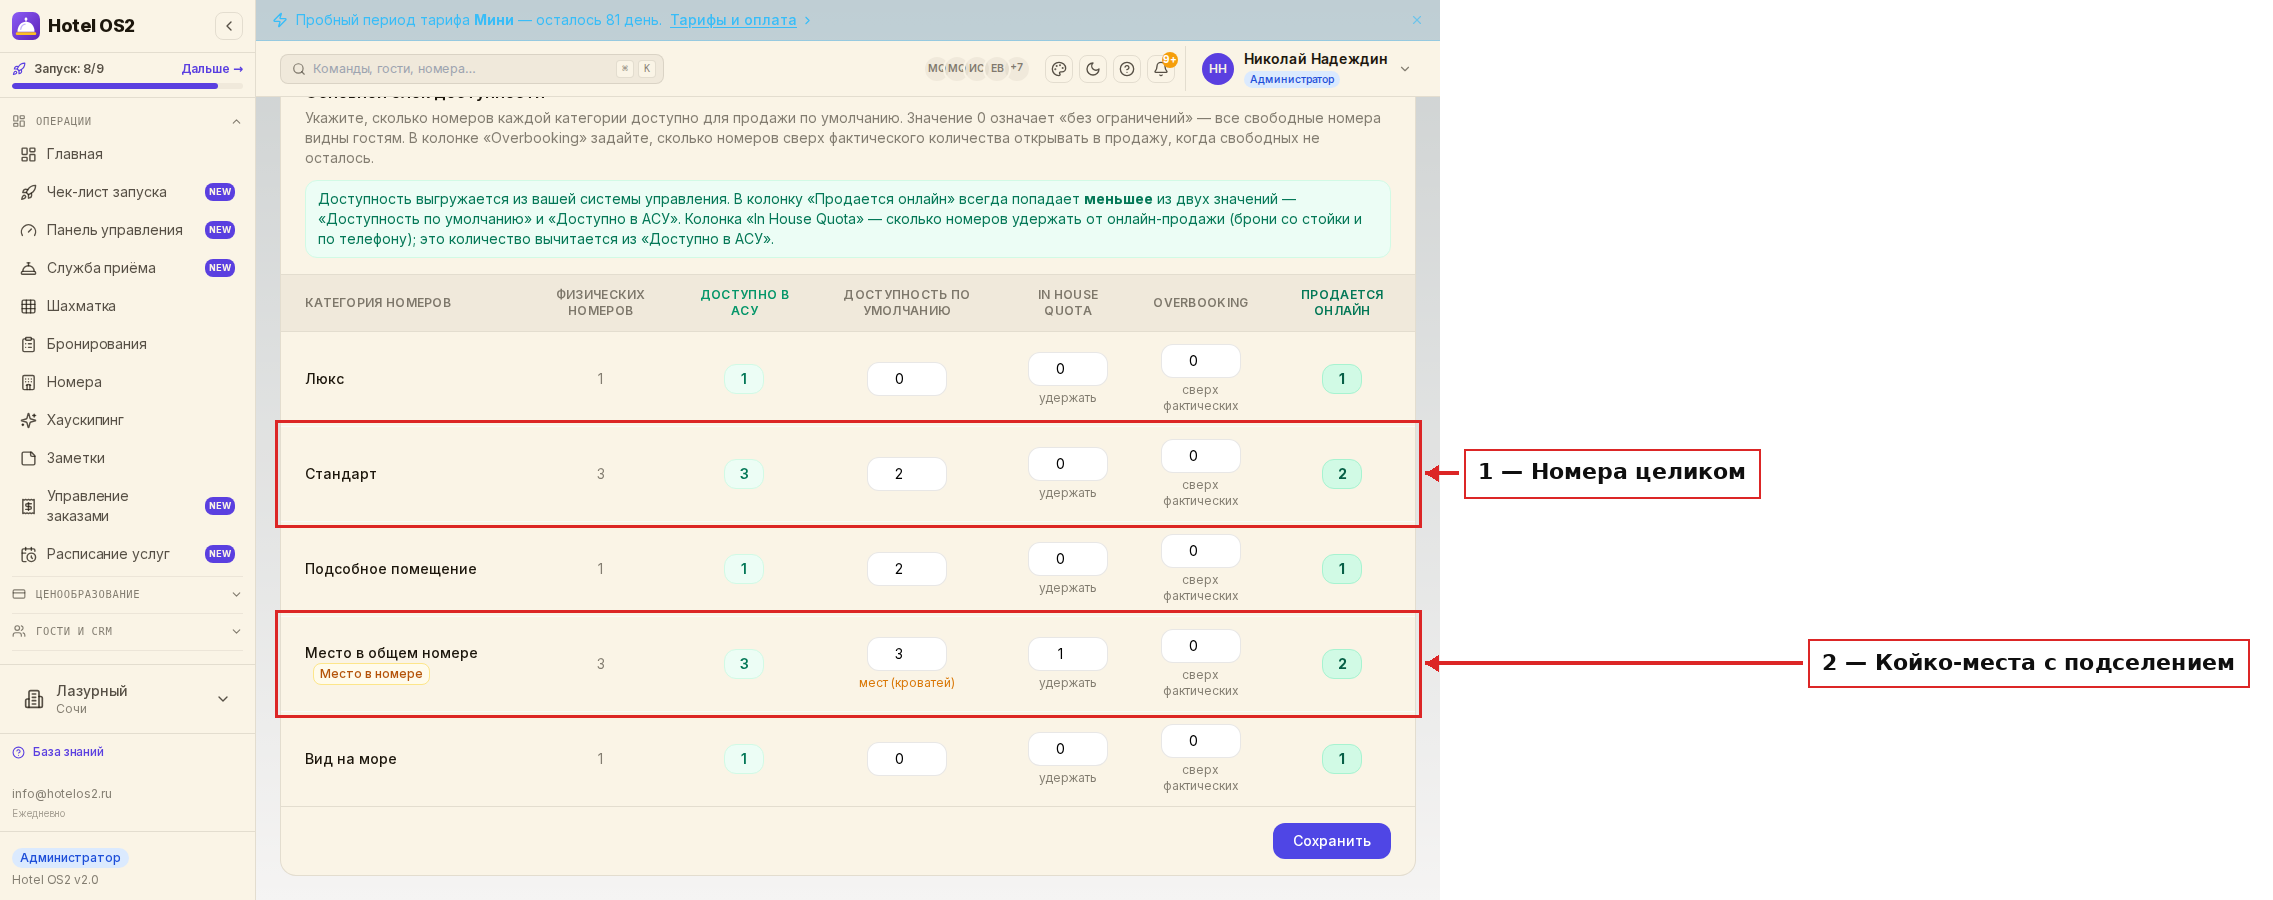Edit In House Quota for Стандарт

1068,464
